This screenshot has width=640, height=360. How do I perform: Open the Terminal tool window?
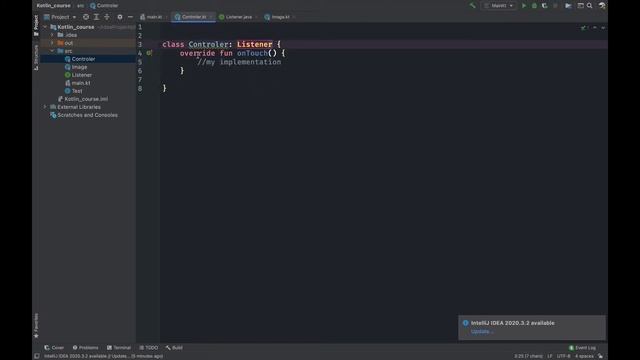pos(119,348)
